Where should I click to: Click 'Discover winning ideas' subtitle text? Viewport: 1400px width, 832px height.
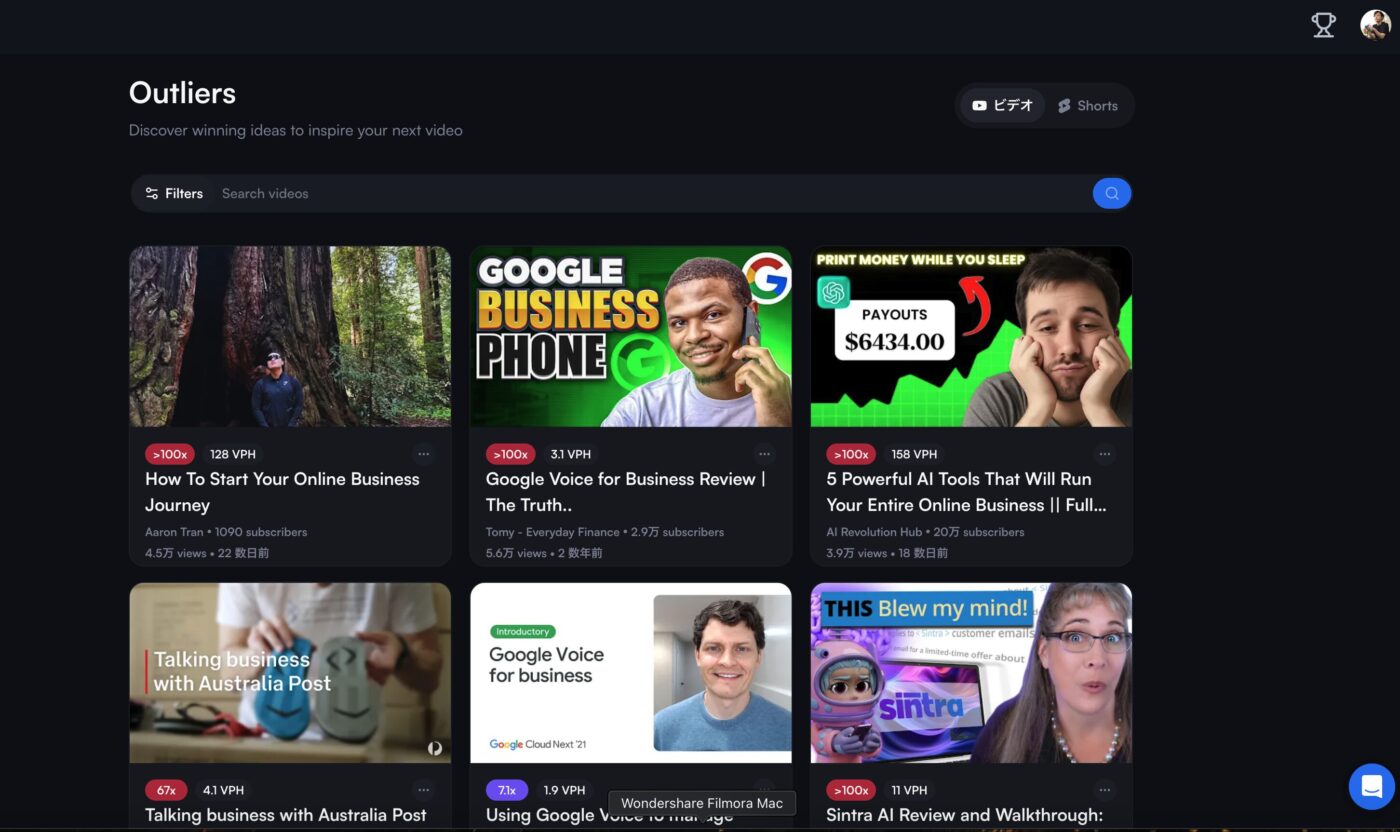click(296, 130)
